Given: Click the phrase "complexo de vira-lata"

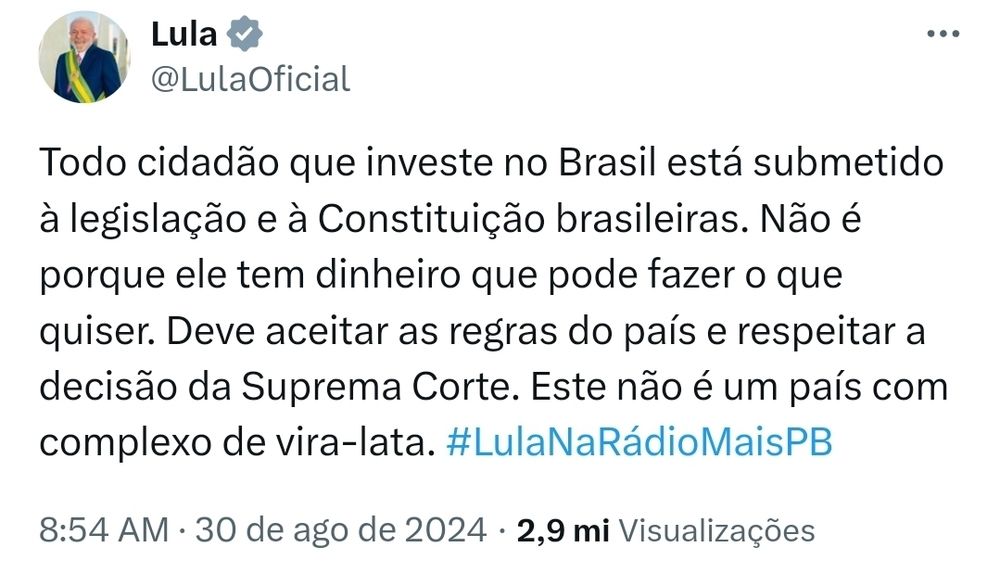Looking at the screenshot, I should [233, 442].
